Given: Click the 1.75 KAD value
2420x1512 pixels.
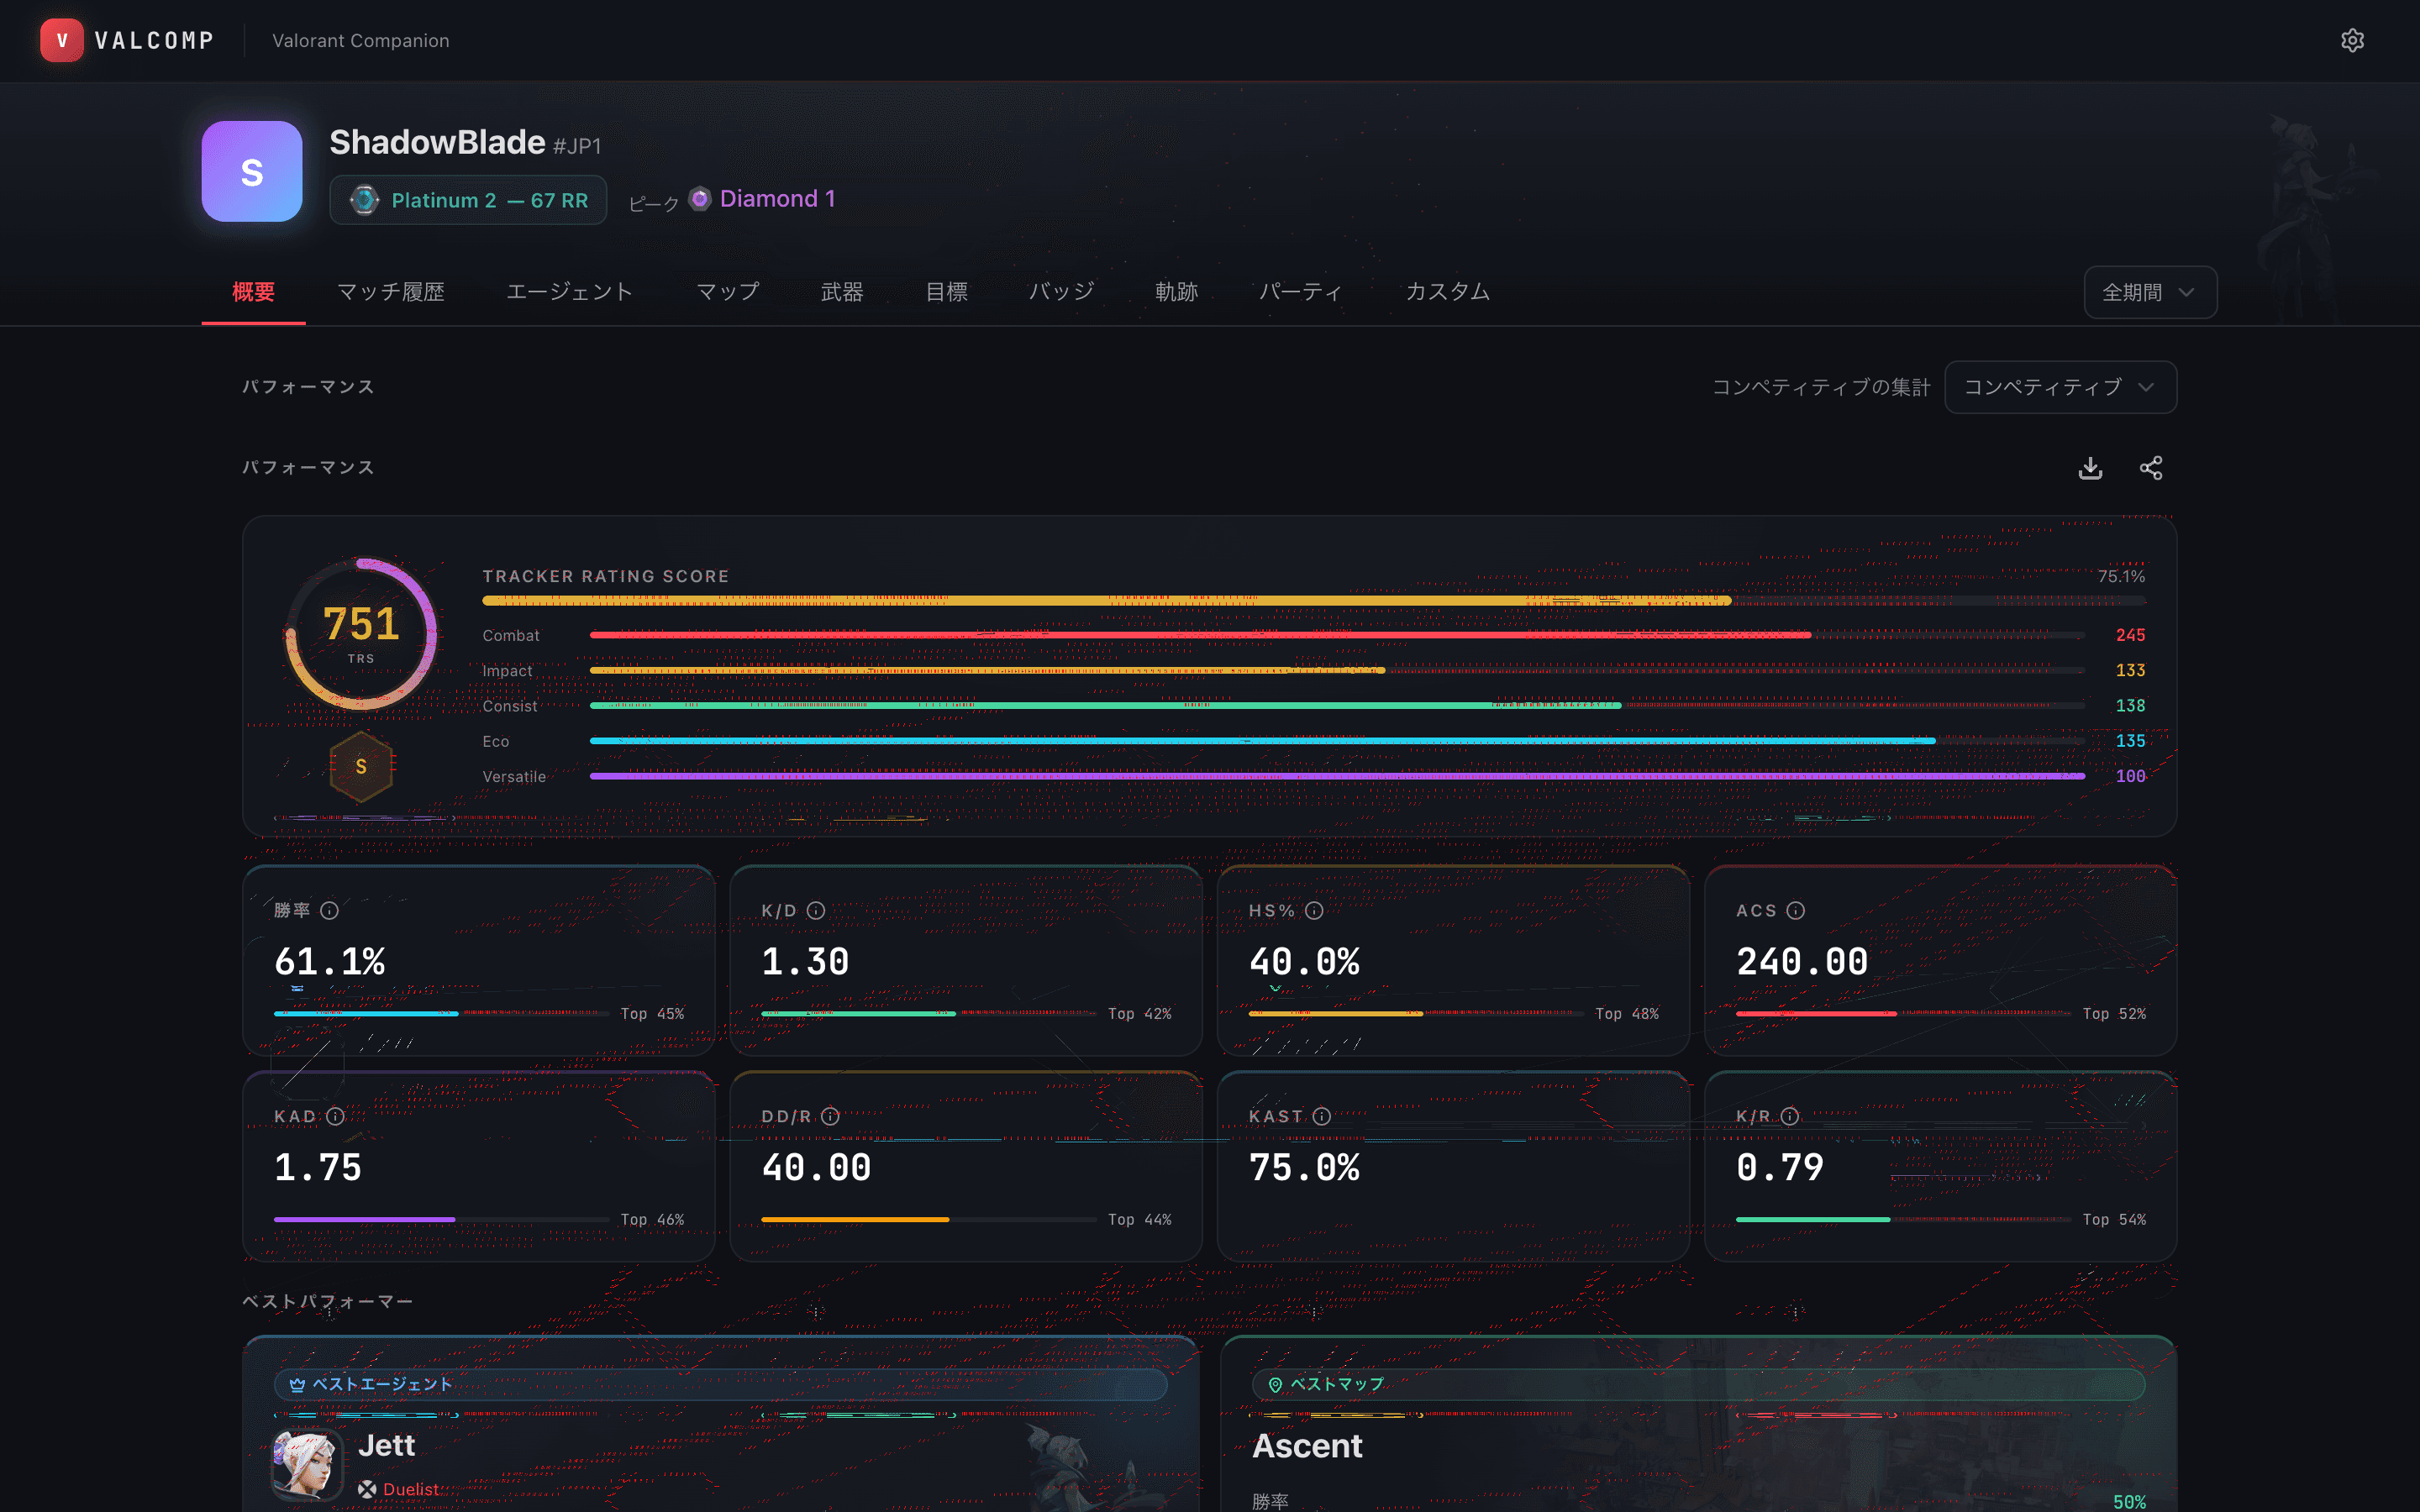Looking at the screenshot, I should pyautogui.click(x=318, y=1168).
